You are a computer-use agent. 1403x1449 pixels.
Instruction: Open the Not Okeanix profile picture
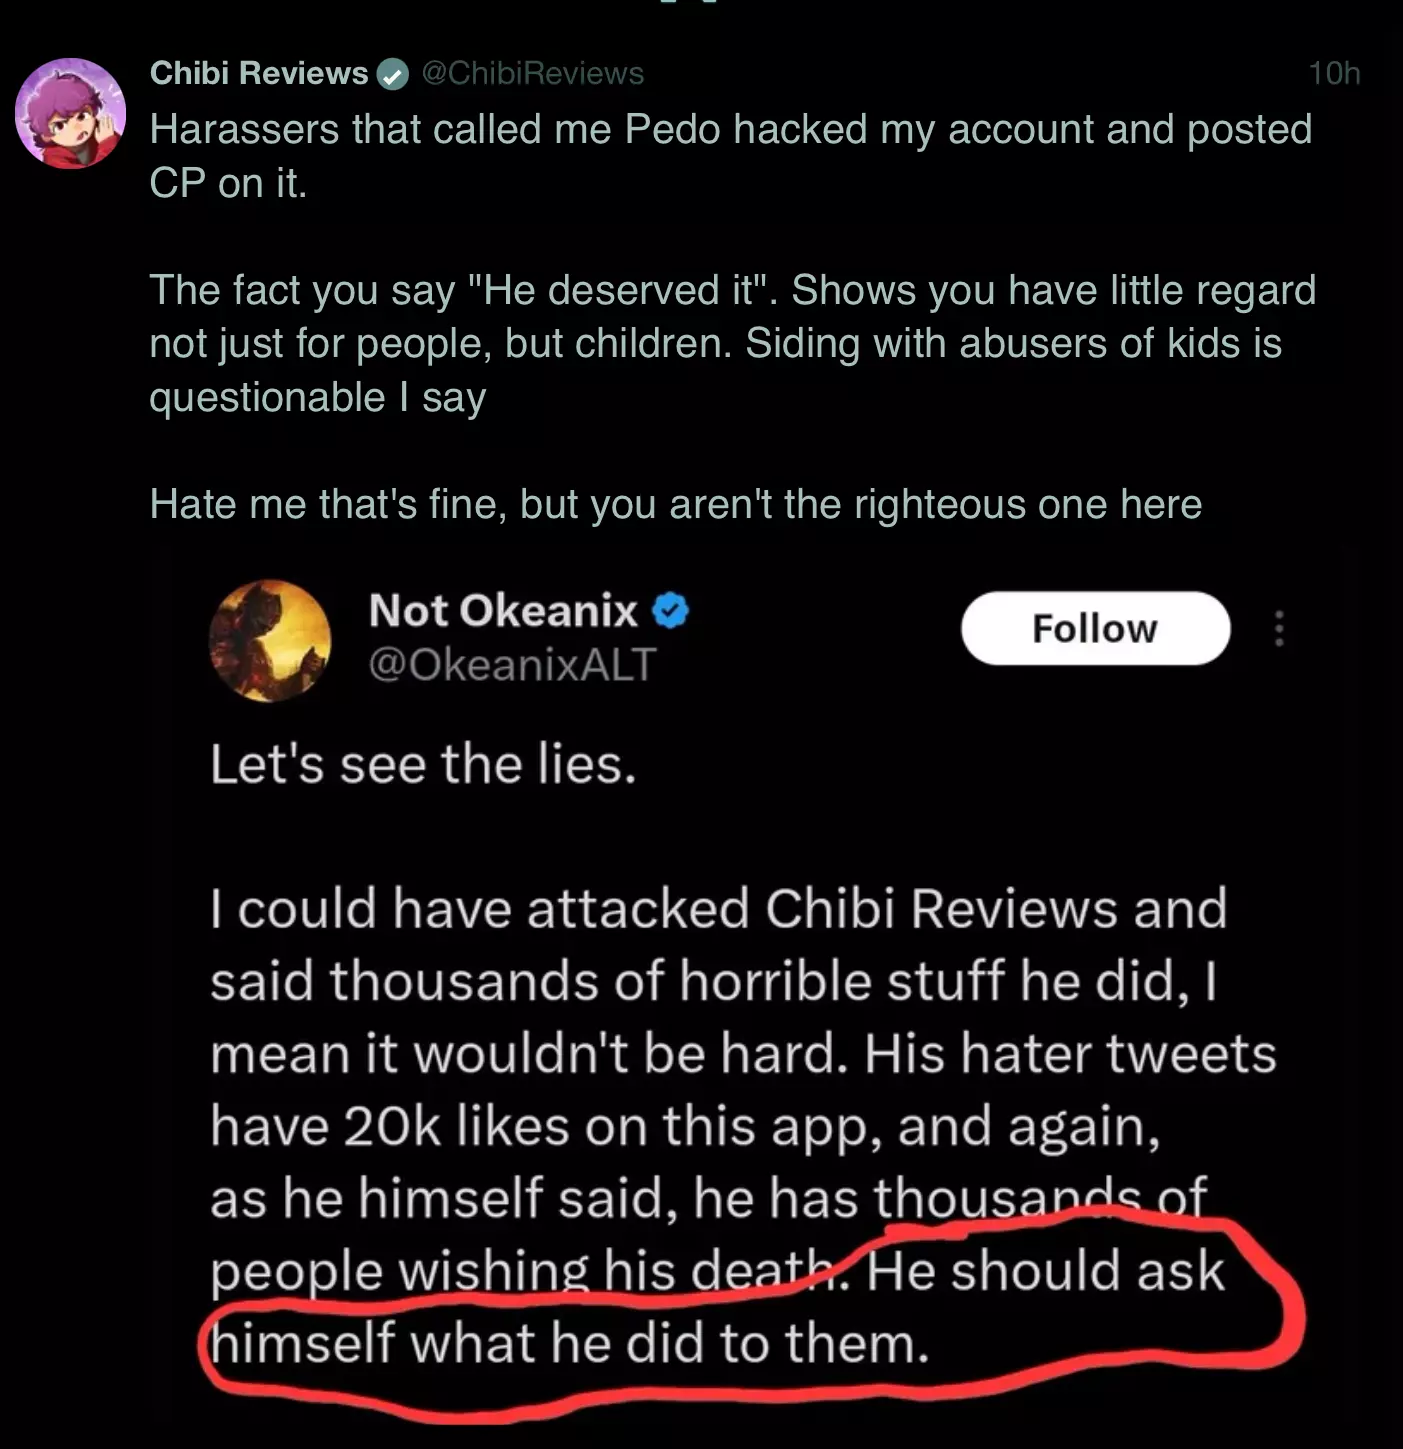(270, 640)
